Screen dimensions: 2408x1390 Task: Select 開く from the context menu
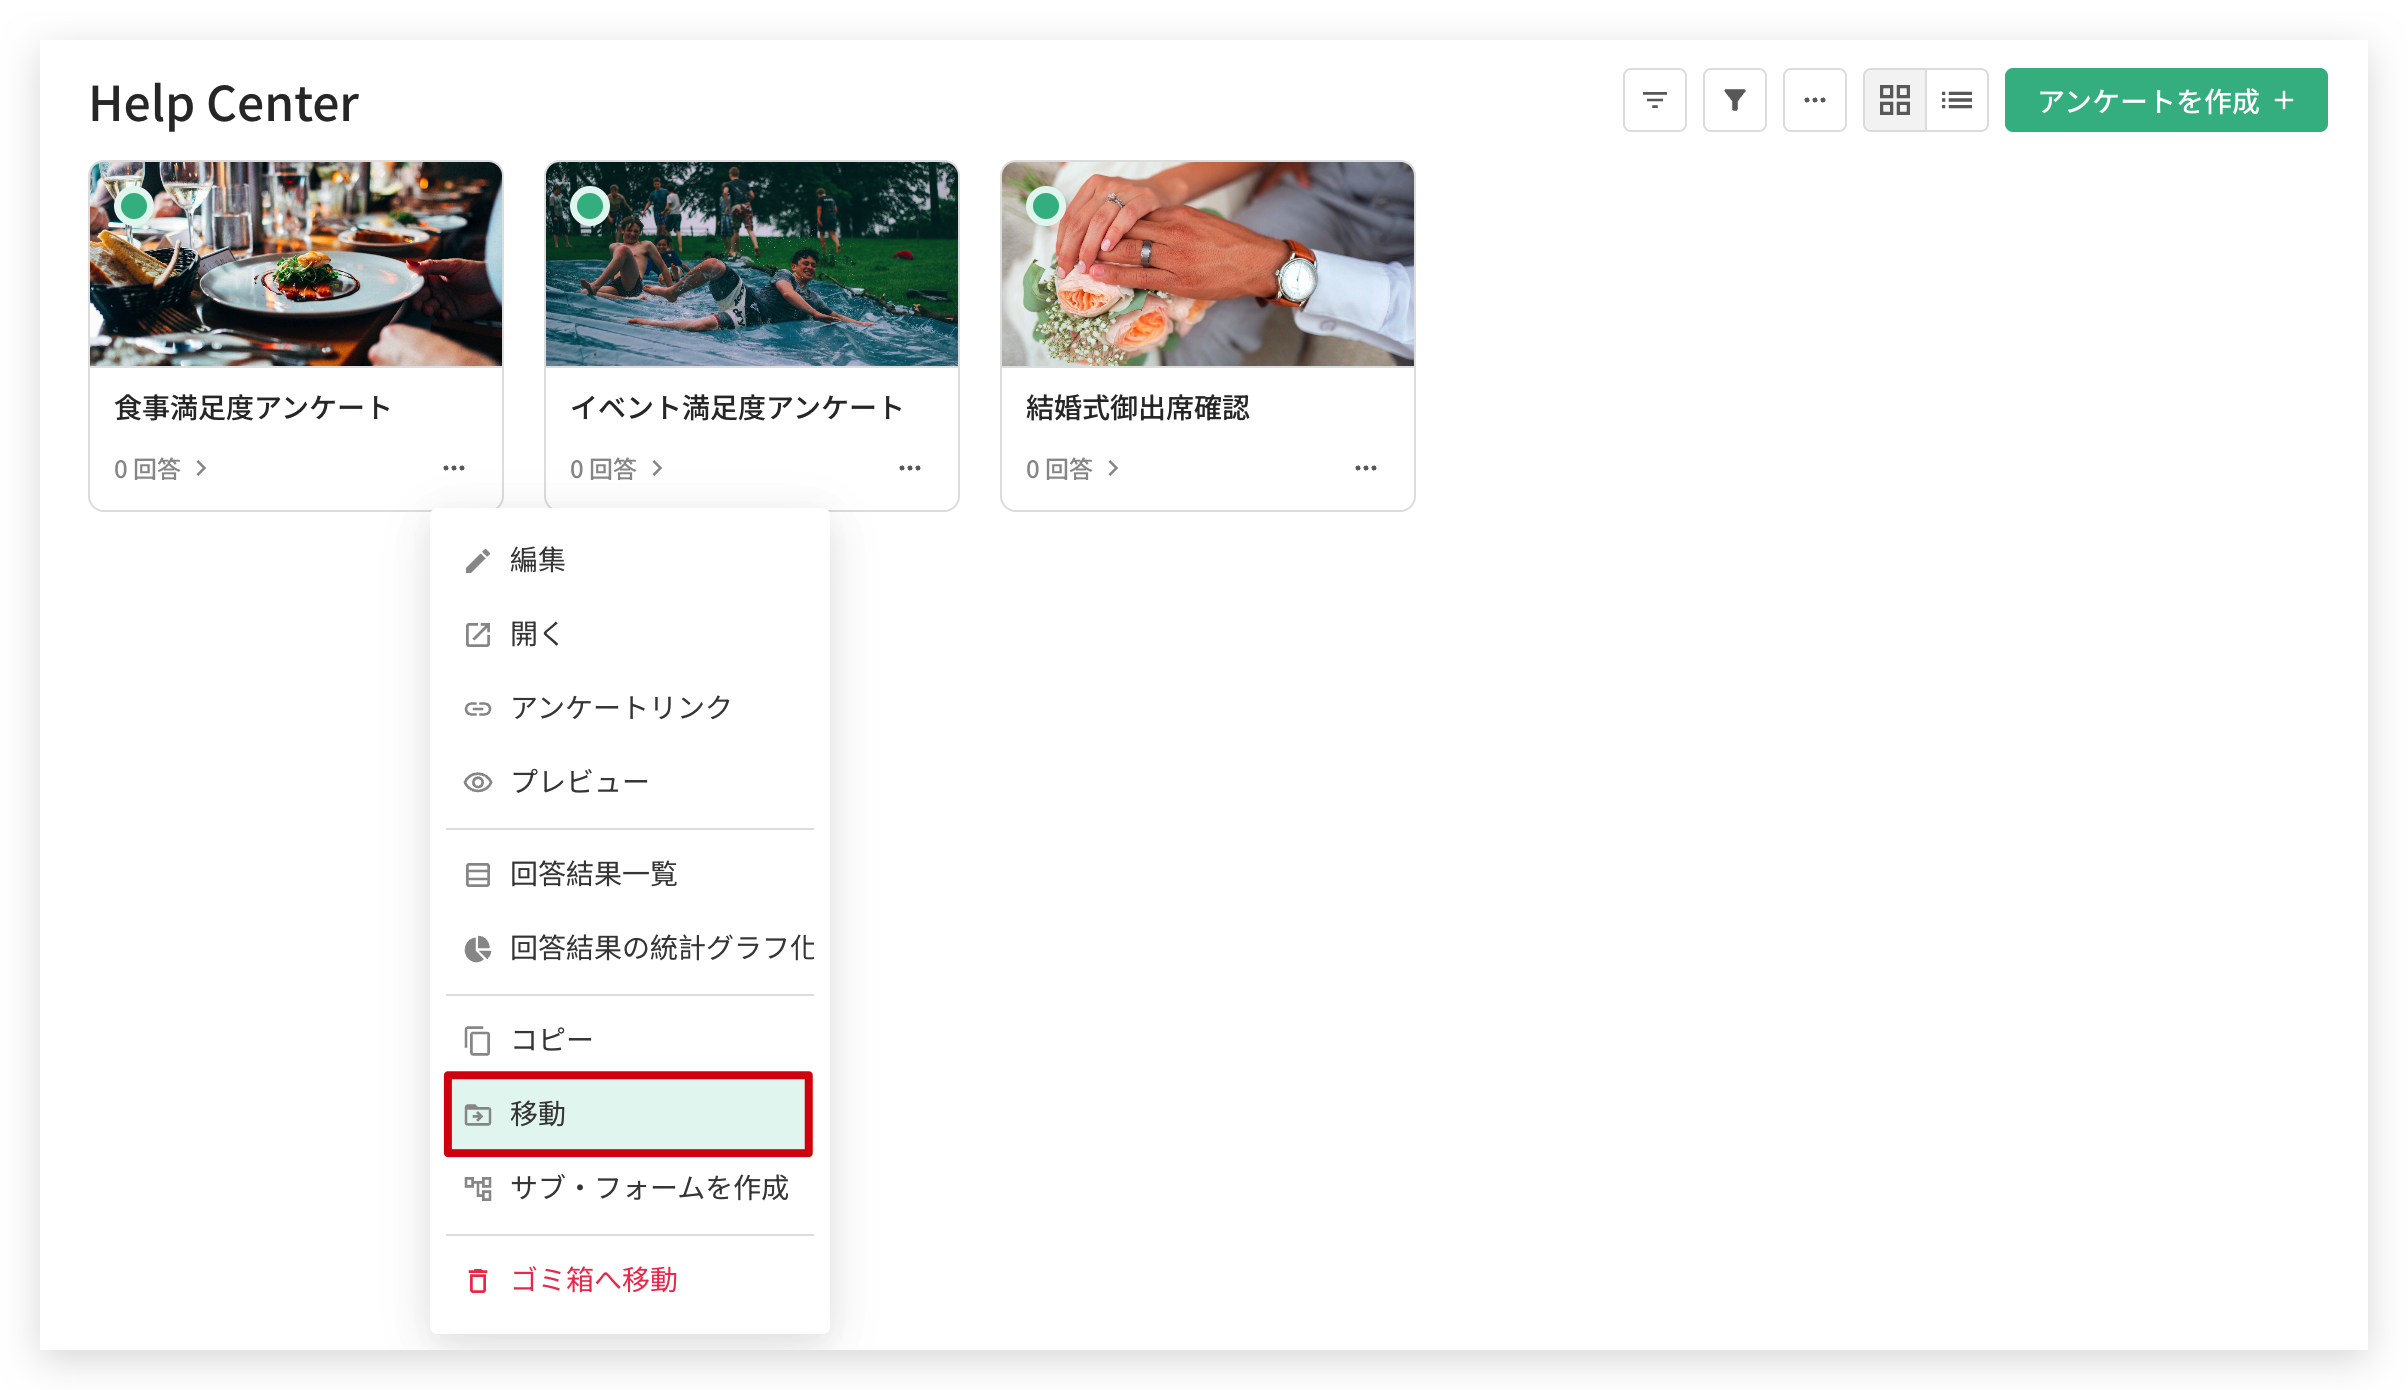(630, 634)
